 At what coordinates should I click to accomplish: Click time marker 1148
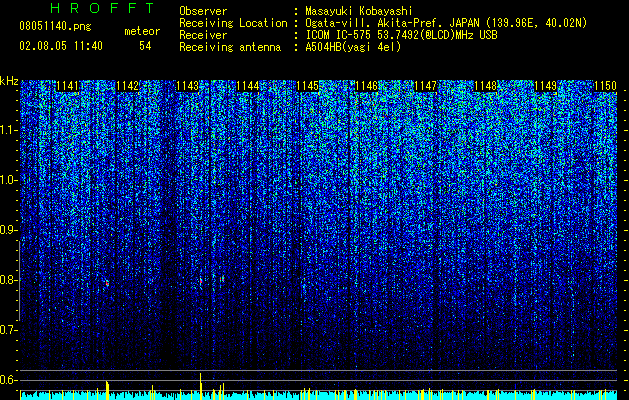pos(485,86)
